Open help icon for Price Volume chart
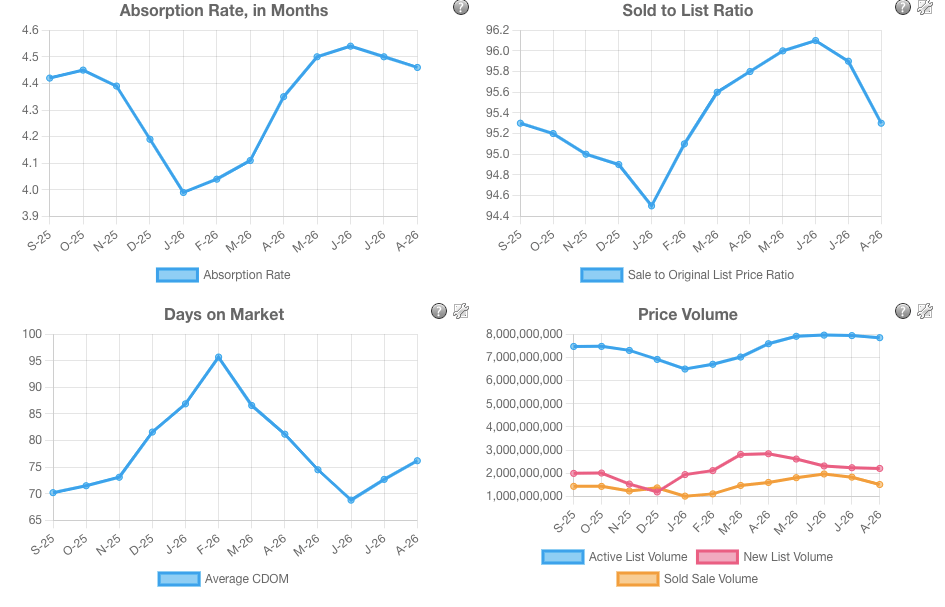The height and width of the screenshot is (607, 945). [902, 310]
